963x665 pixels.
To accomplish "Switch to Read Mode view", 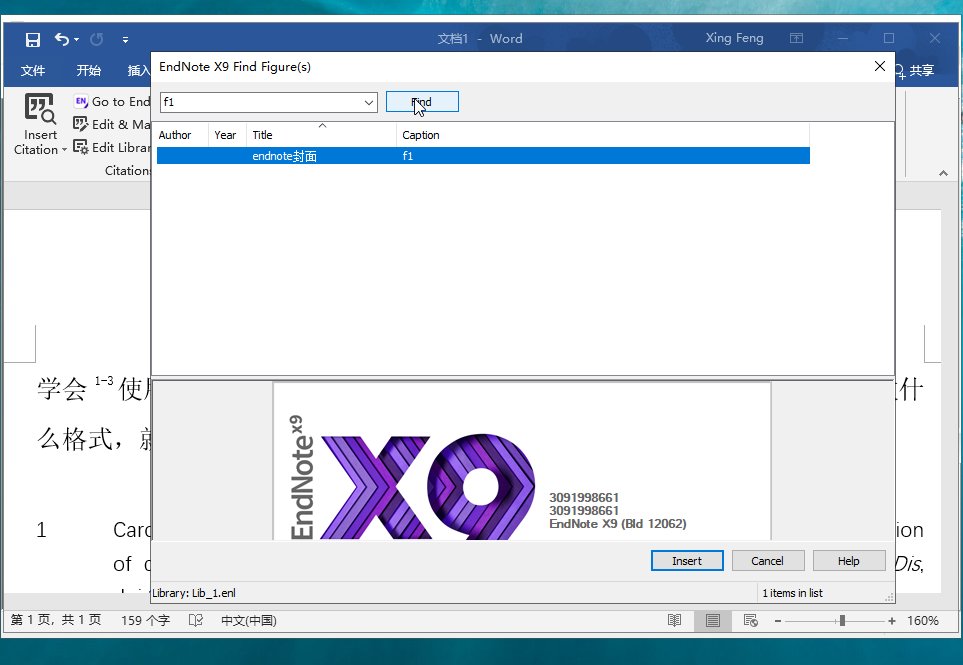I will tap(674, 621).
